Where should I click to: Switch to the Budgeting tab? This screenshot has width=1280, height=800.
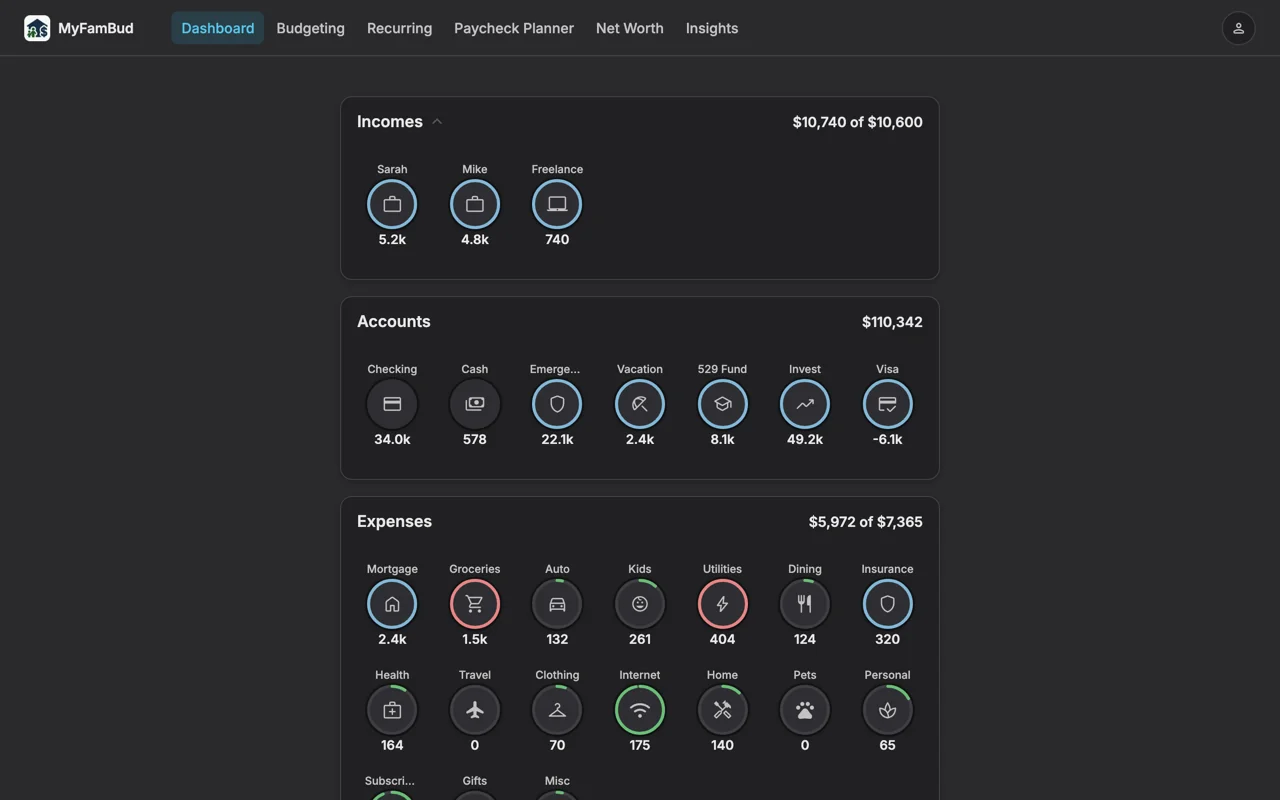(x=310, y=28)
